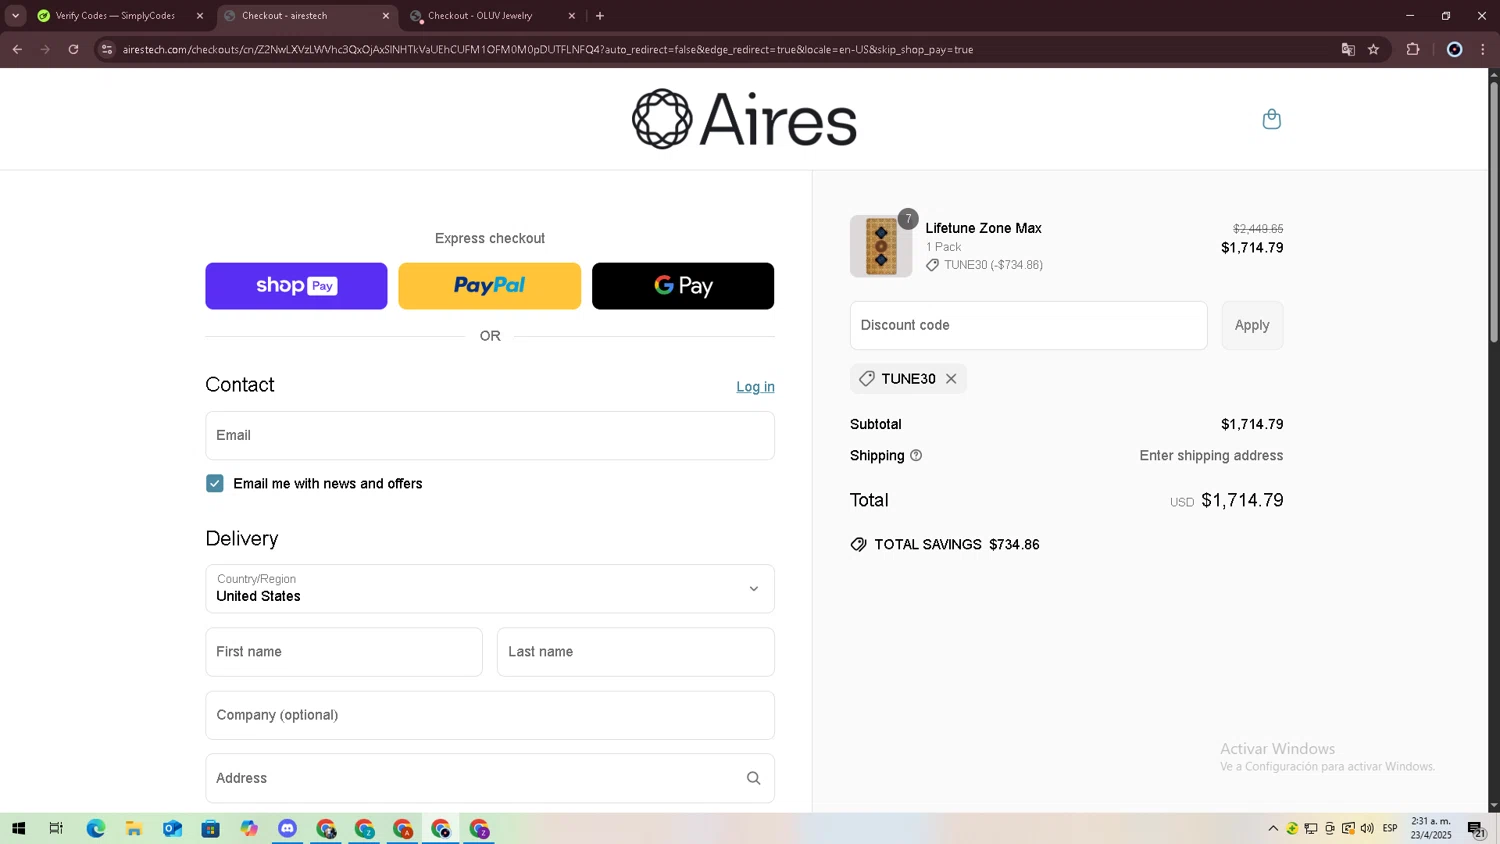Focus the Address field

(490, 778)
